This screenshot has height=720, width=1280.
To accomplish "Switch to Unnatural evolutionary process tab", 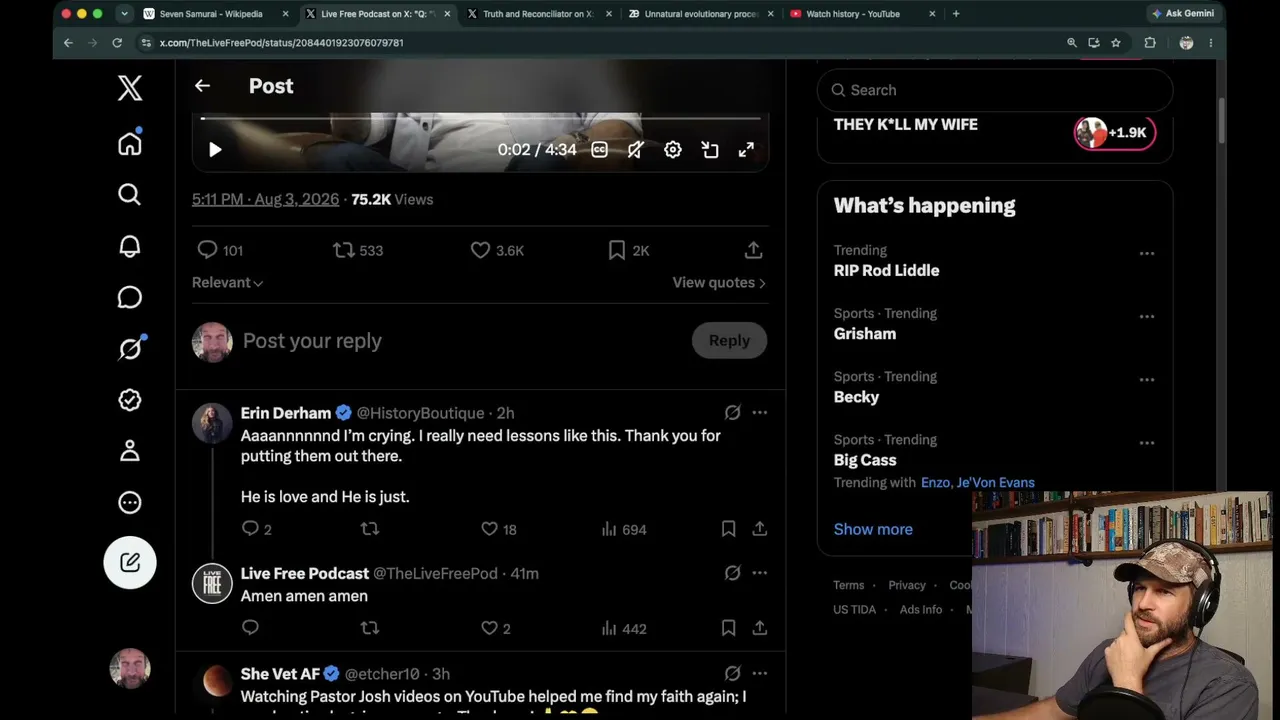I will [x=701, y=14].
